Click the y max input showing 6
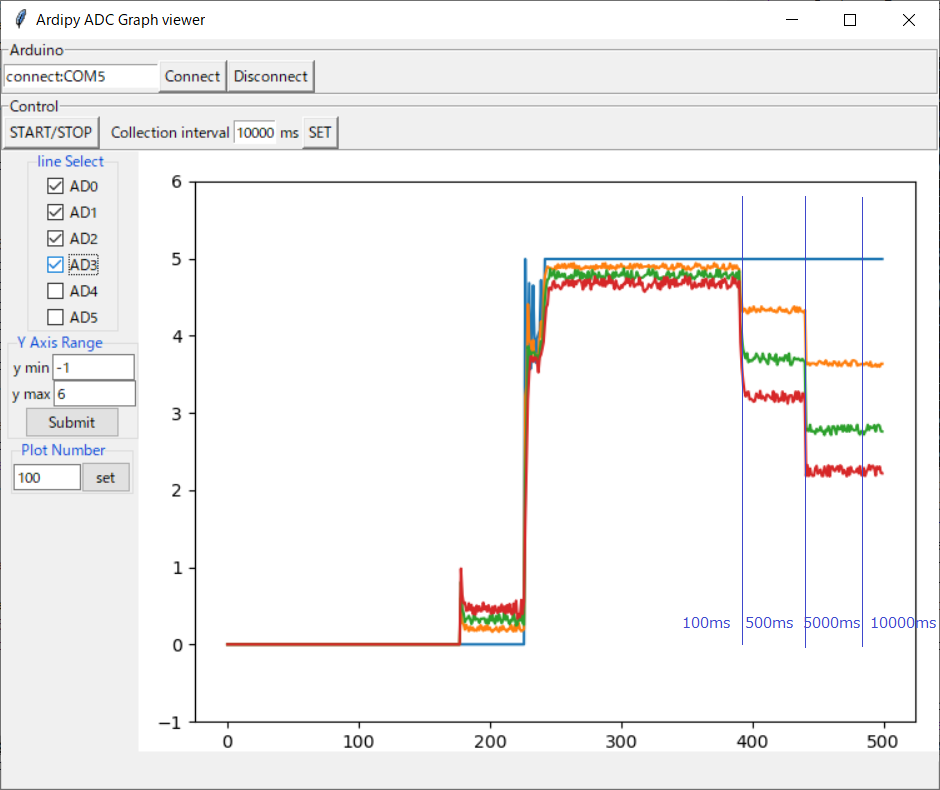Image resolution: width=940 pixels, height=790 pixels. click(x=93, y=393)
